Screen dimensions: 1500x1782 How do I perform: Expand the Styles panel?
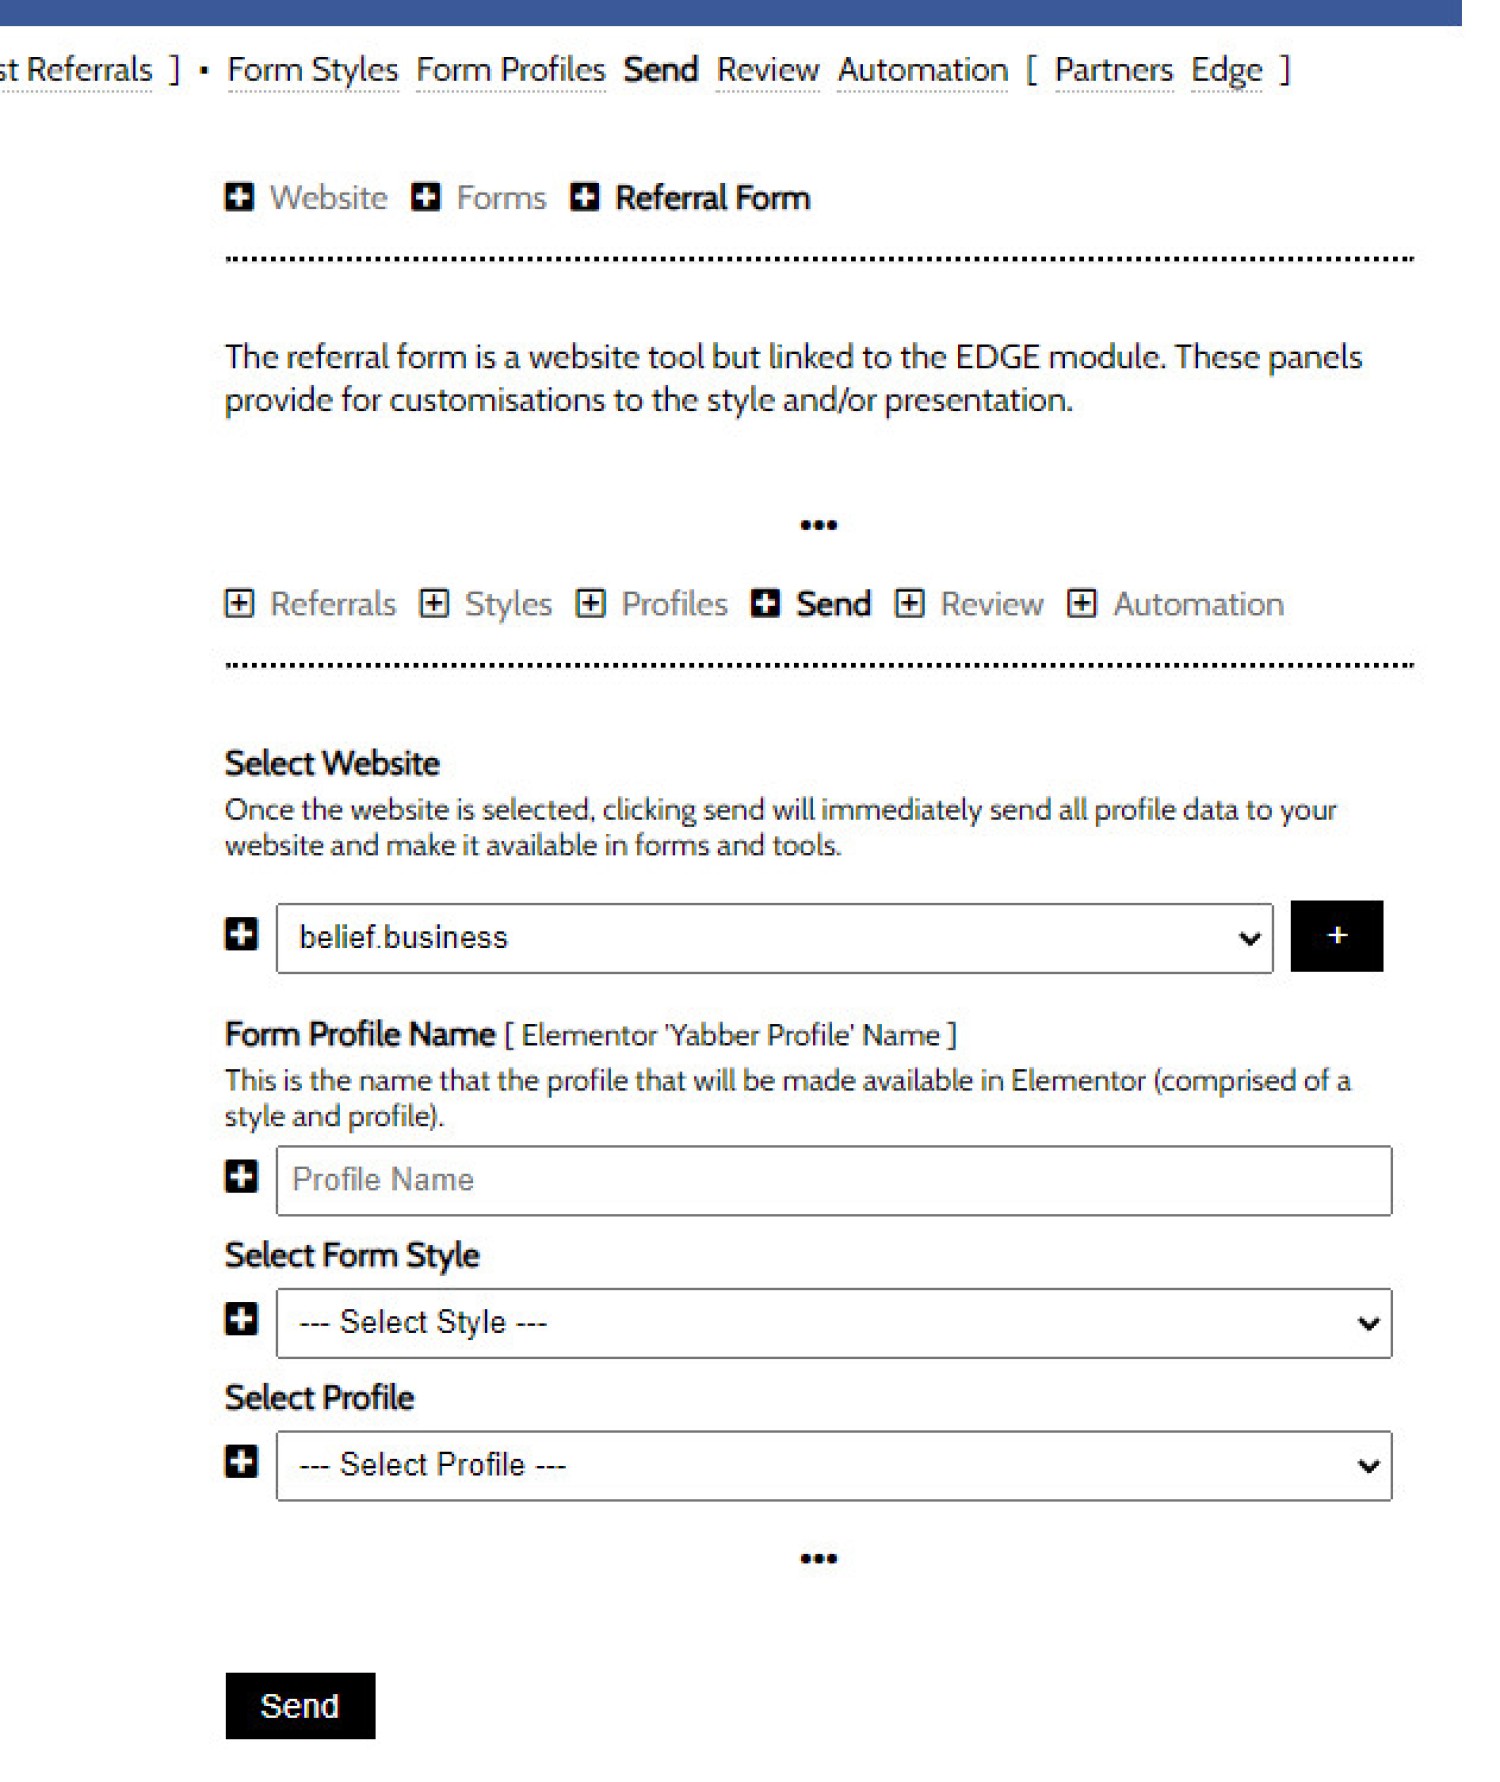(486, 604)
